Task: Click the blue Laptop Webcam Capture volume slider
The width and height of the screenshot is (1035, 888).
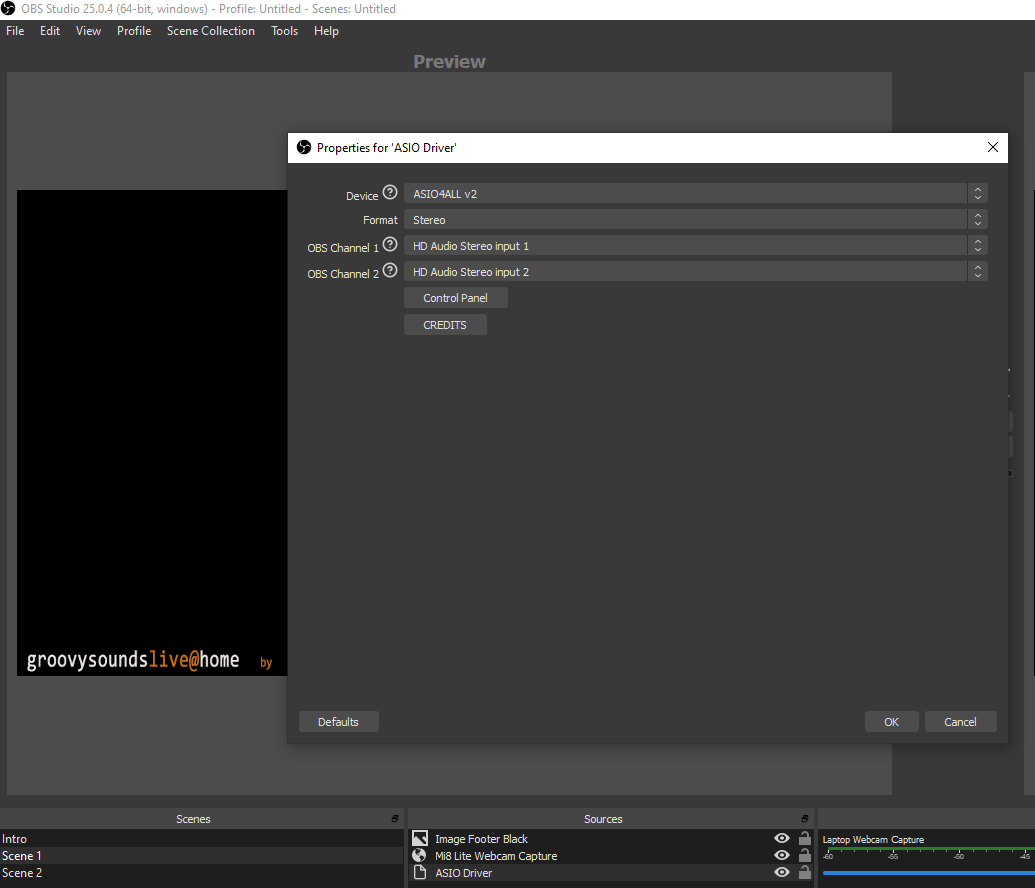Action: coord(928,873)
